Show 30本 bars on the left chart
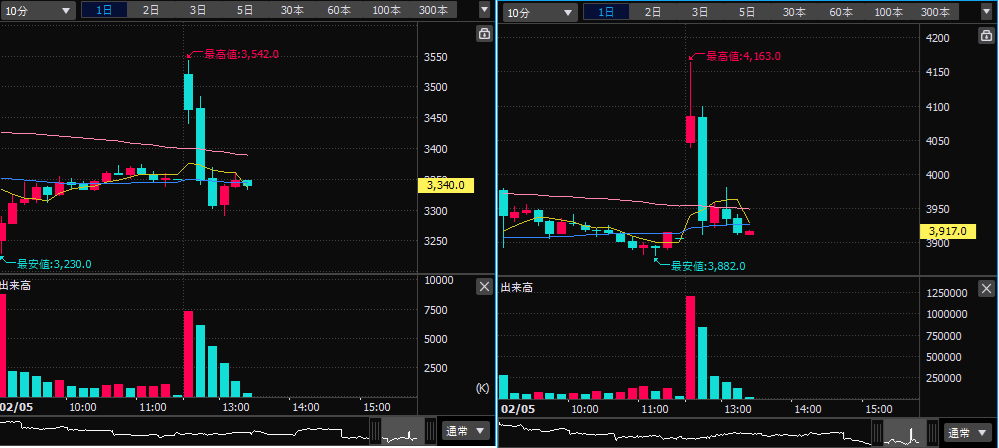999x448 pixels. click(x=292, y=11)
